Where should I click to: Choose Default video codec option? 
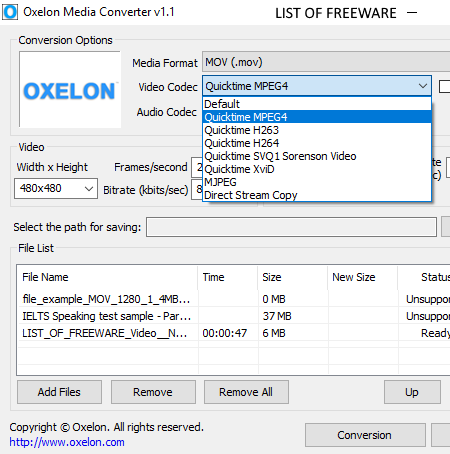[317, 104]
